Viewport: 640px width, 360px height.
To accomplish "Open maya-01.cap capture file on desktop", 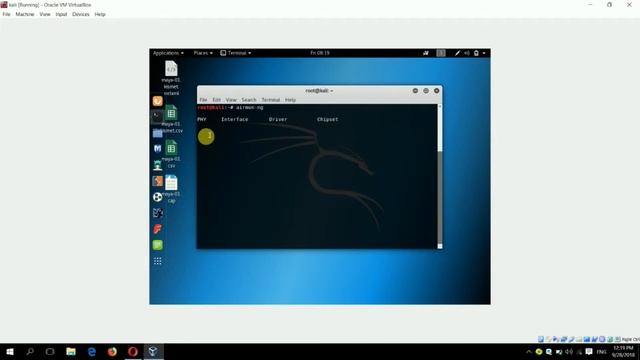I will click(171, 189).
